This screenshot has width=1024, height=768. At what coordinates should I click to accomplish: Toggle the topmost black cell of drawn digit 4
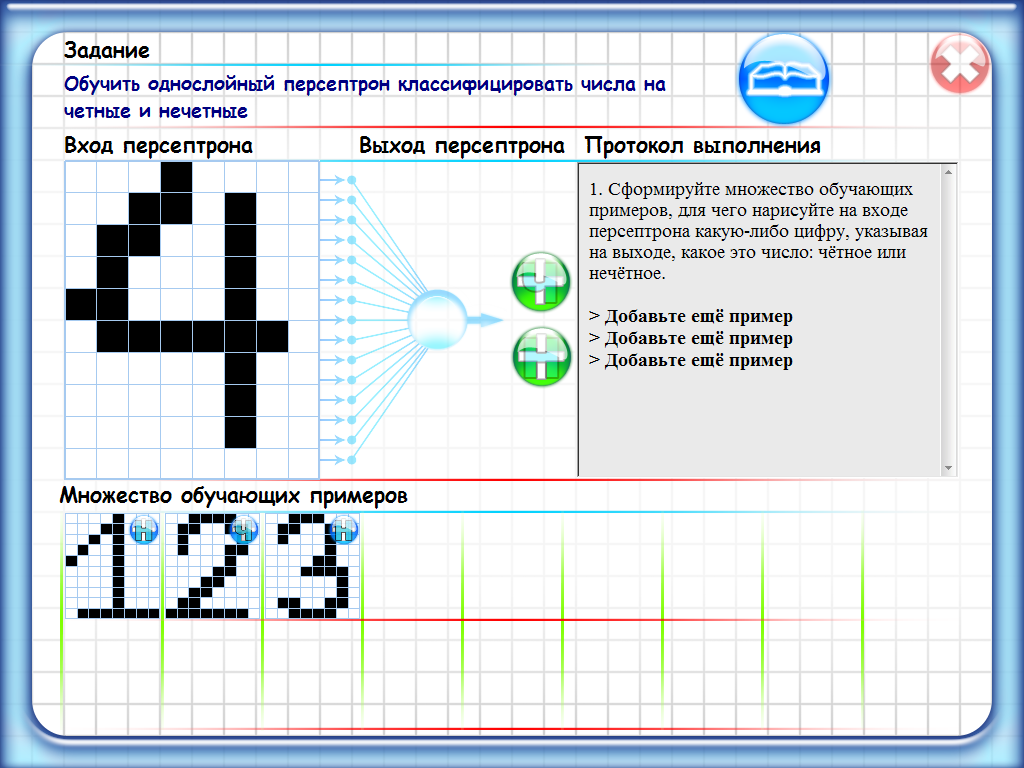coord(176,178)
